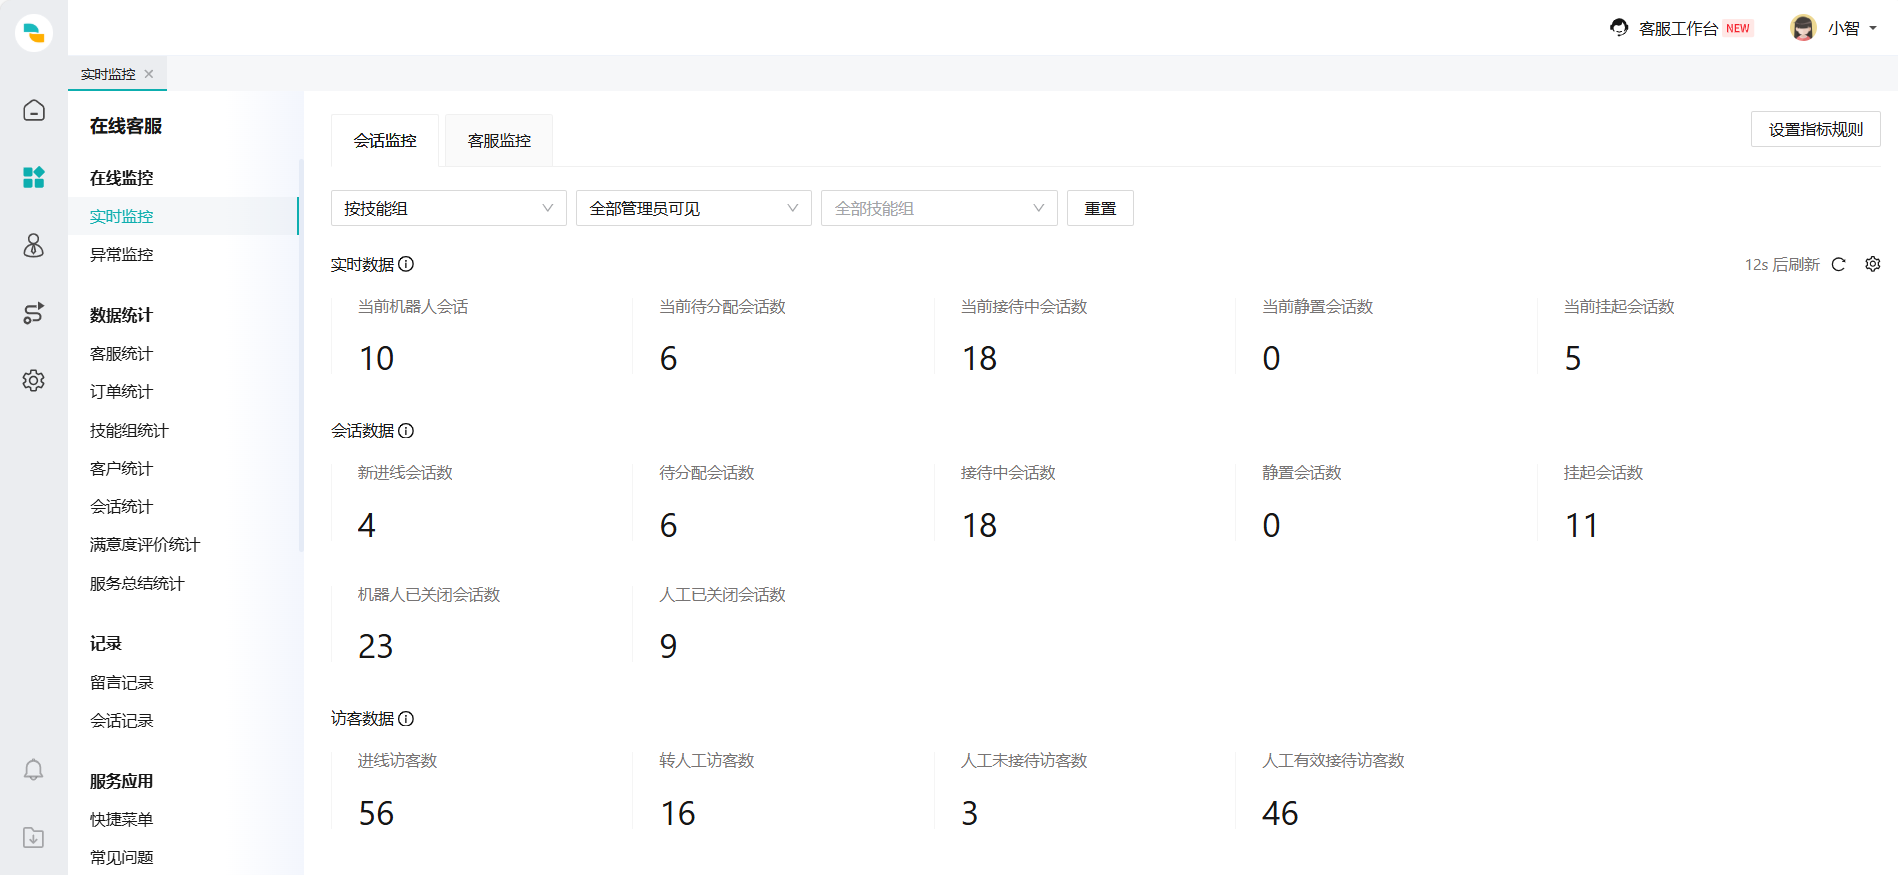Screen dimensions: 1898x875
Task: Switch to the 会话监控 tab
Action: (x=385, y=141)
